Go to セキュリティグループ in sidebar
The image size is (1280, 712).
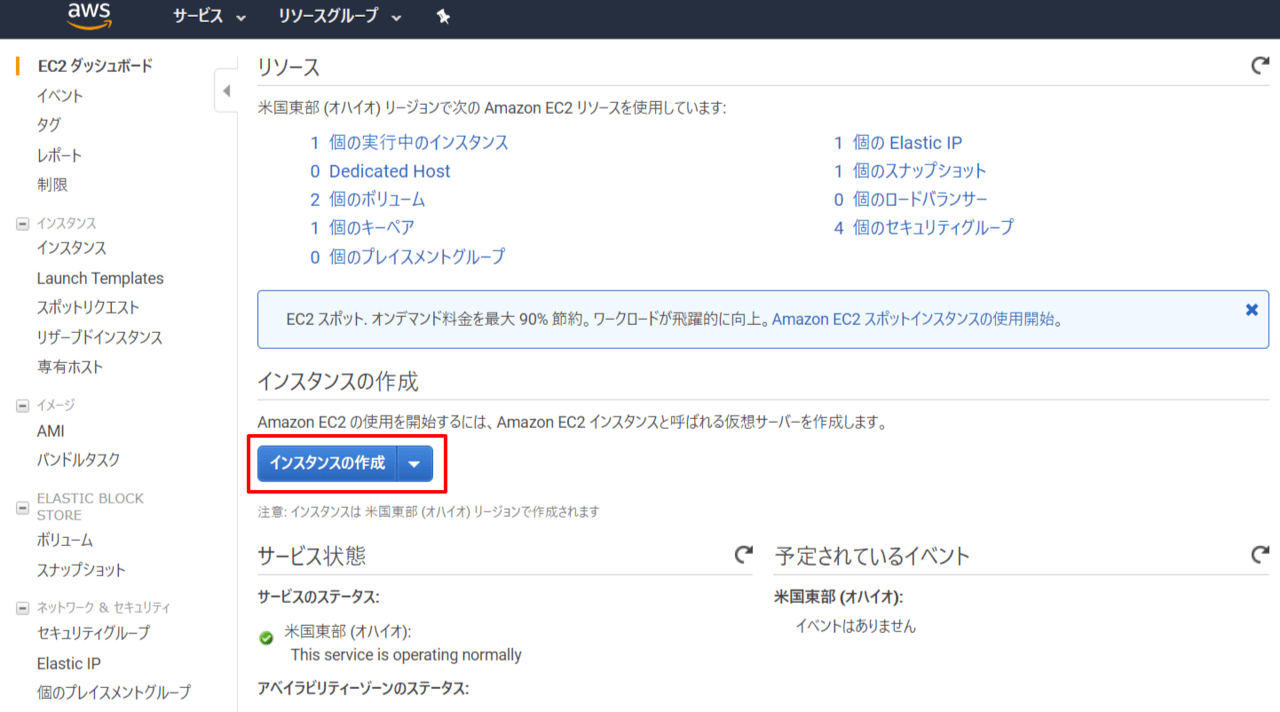(93, 633)
